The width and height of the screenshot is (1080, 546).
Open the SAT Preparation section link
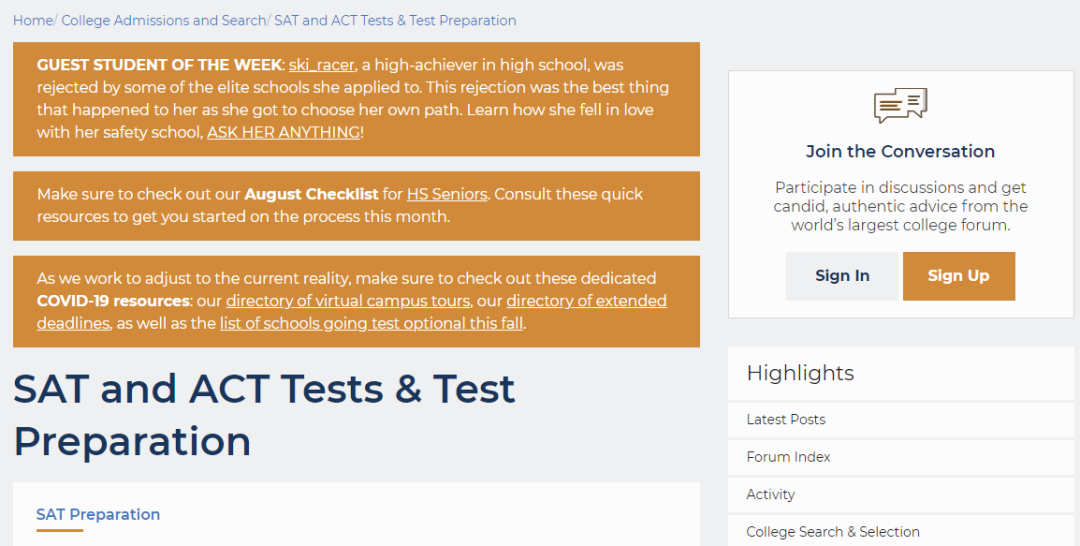pos(98,514)
